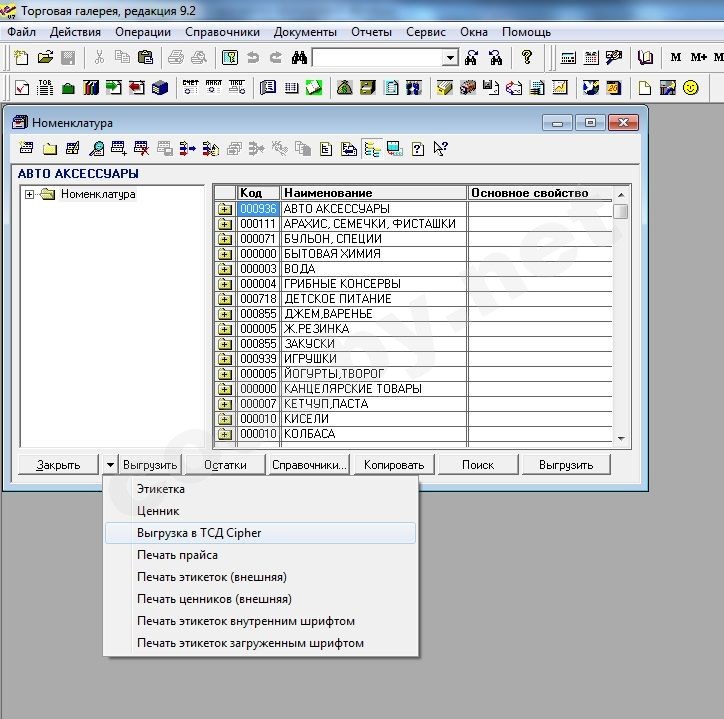Click the binoculars Find icon
This screenshot has height=719, width=724.
(299, 58)
